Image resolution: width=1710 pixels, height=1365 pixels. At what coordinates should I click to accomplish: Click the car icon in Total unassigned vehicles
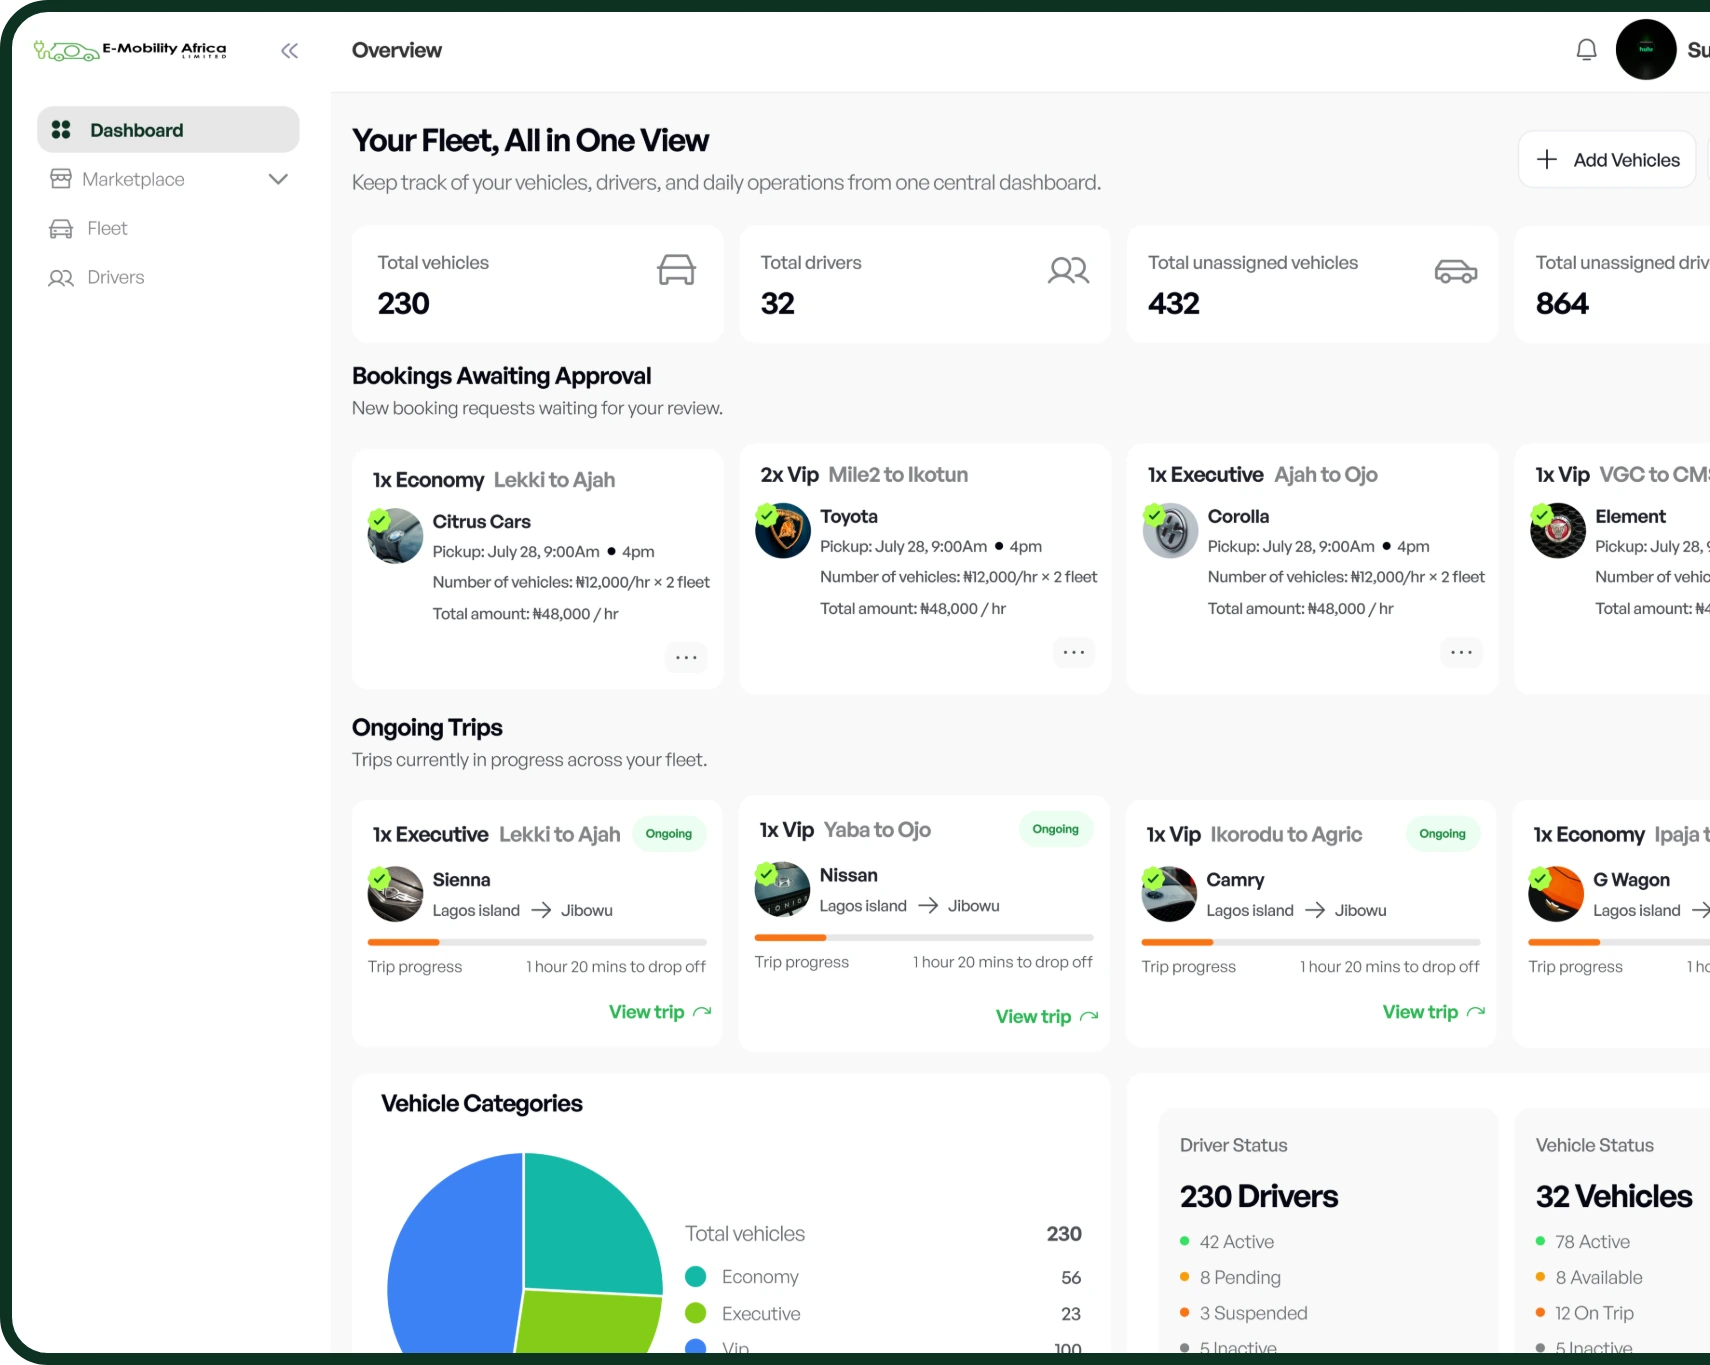pos(1455,271)
